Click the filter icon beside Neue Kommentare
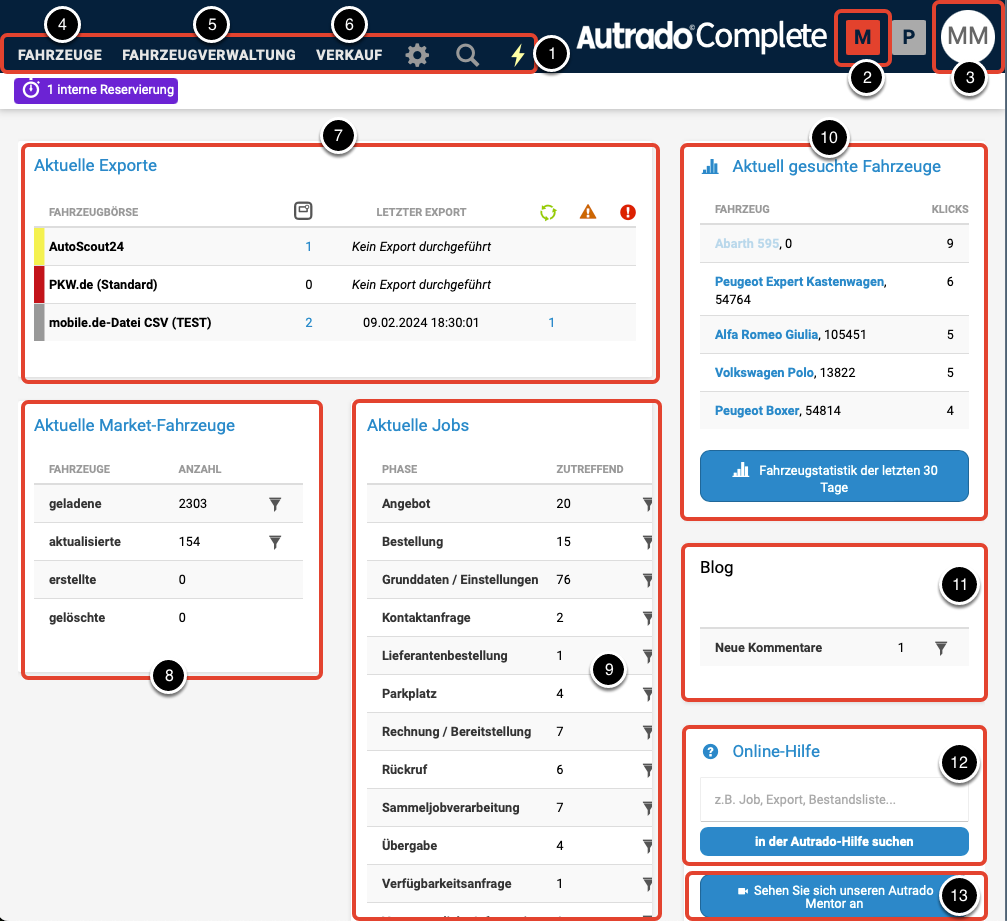Viewport: 1007px width, 921px height. click(x=940, y=648)
